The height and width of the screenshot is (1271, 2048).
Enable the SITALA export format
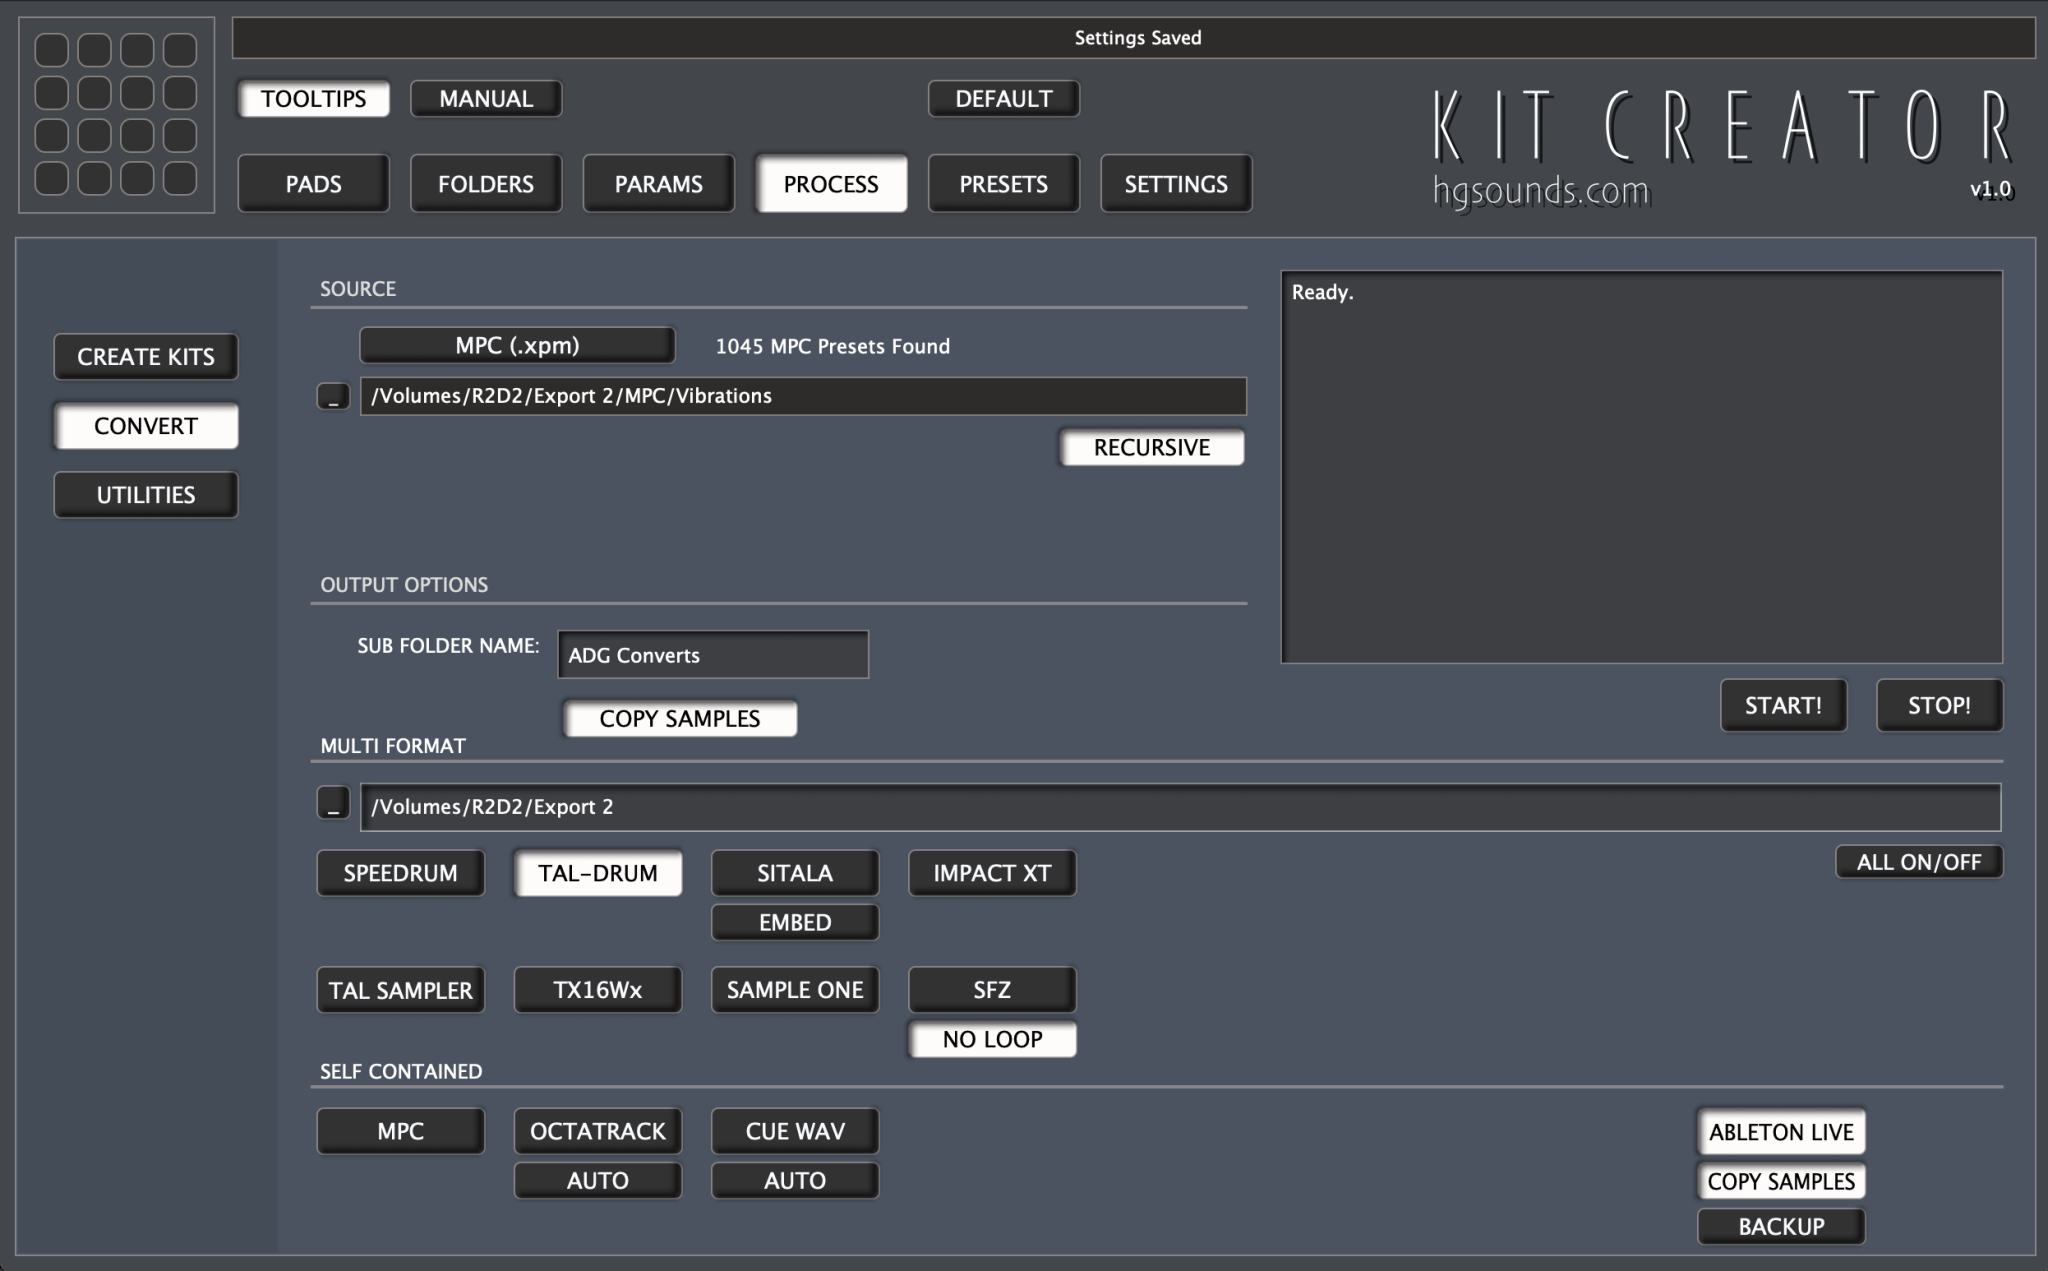tap(794, 872)
